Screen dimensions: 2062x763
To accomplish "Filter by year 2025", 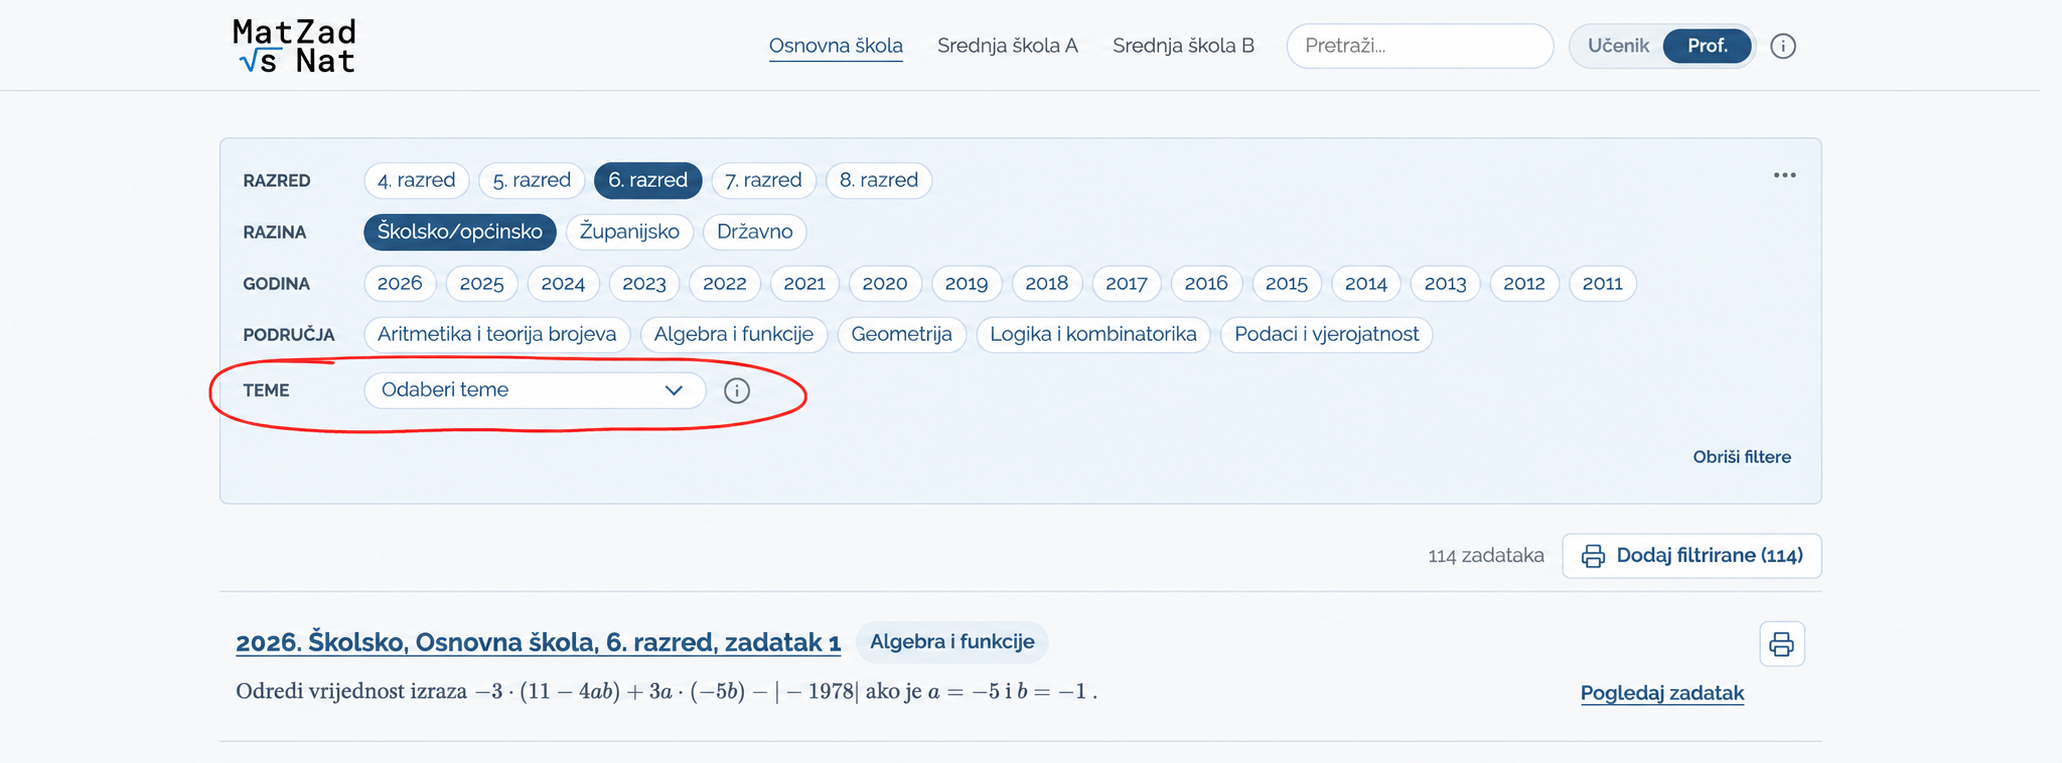I will (482, 283).
